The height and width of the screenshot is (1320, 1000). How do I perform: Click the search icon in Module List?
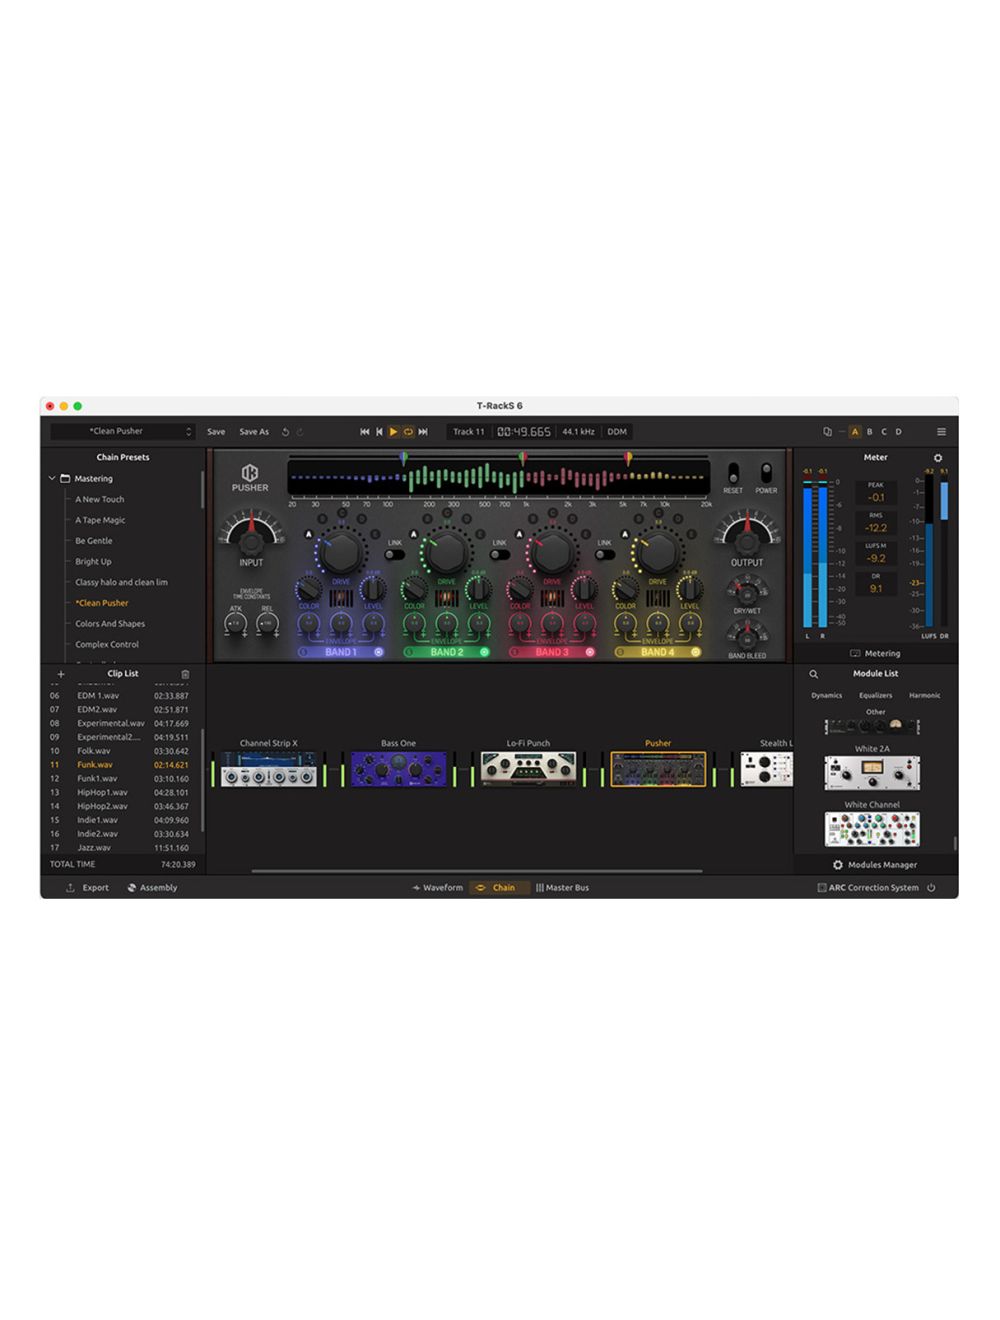(812, 673)
